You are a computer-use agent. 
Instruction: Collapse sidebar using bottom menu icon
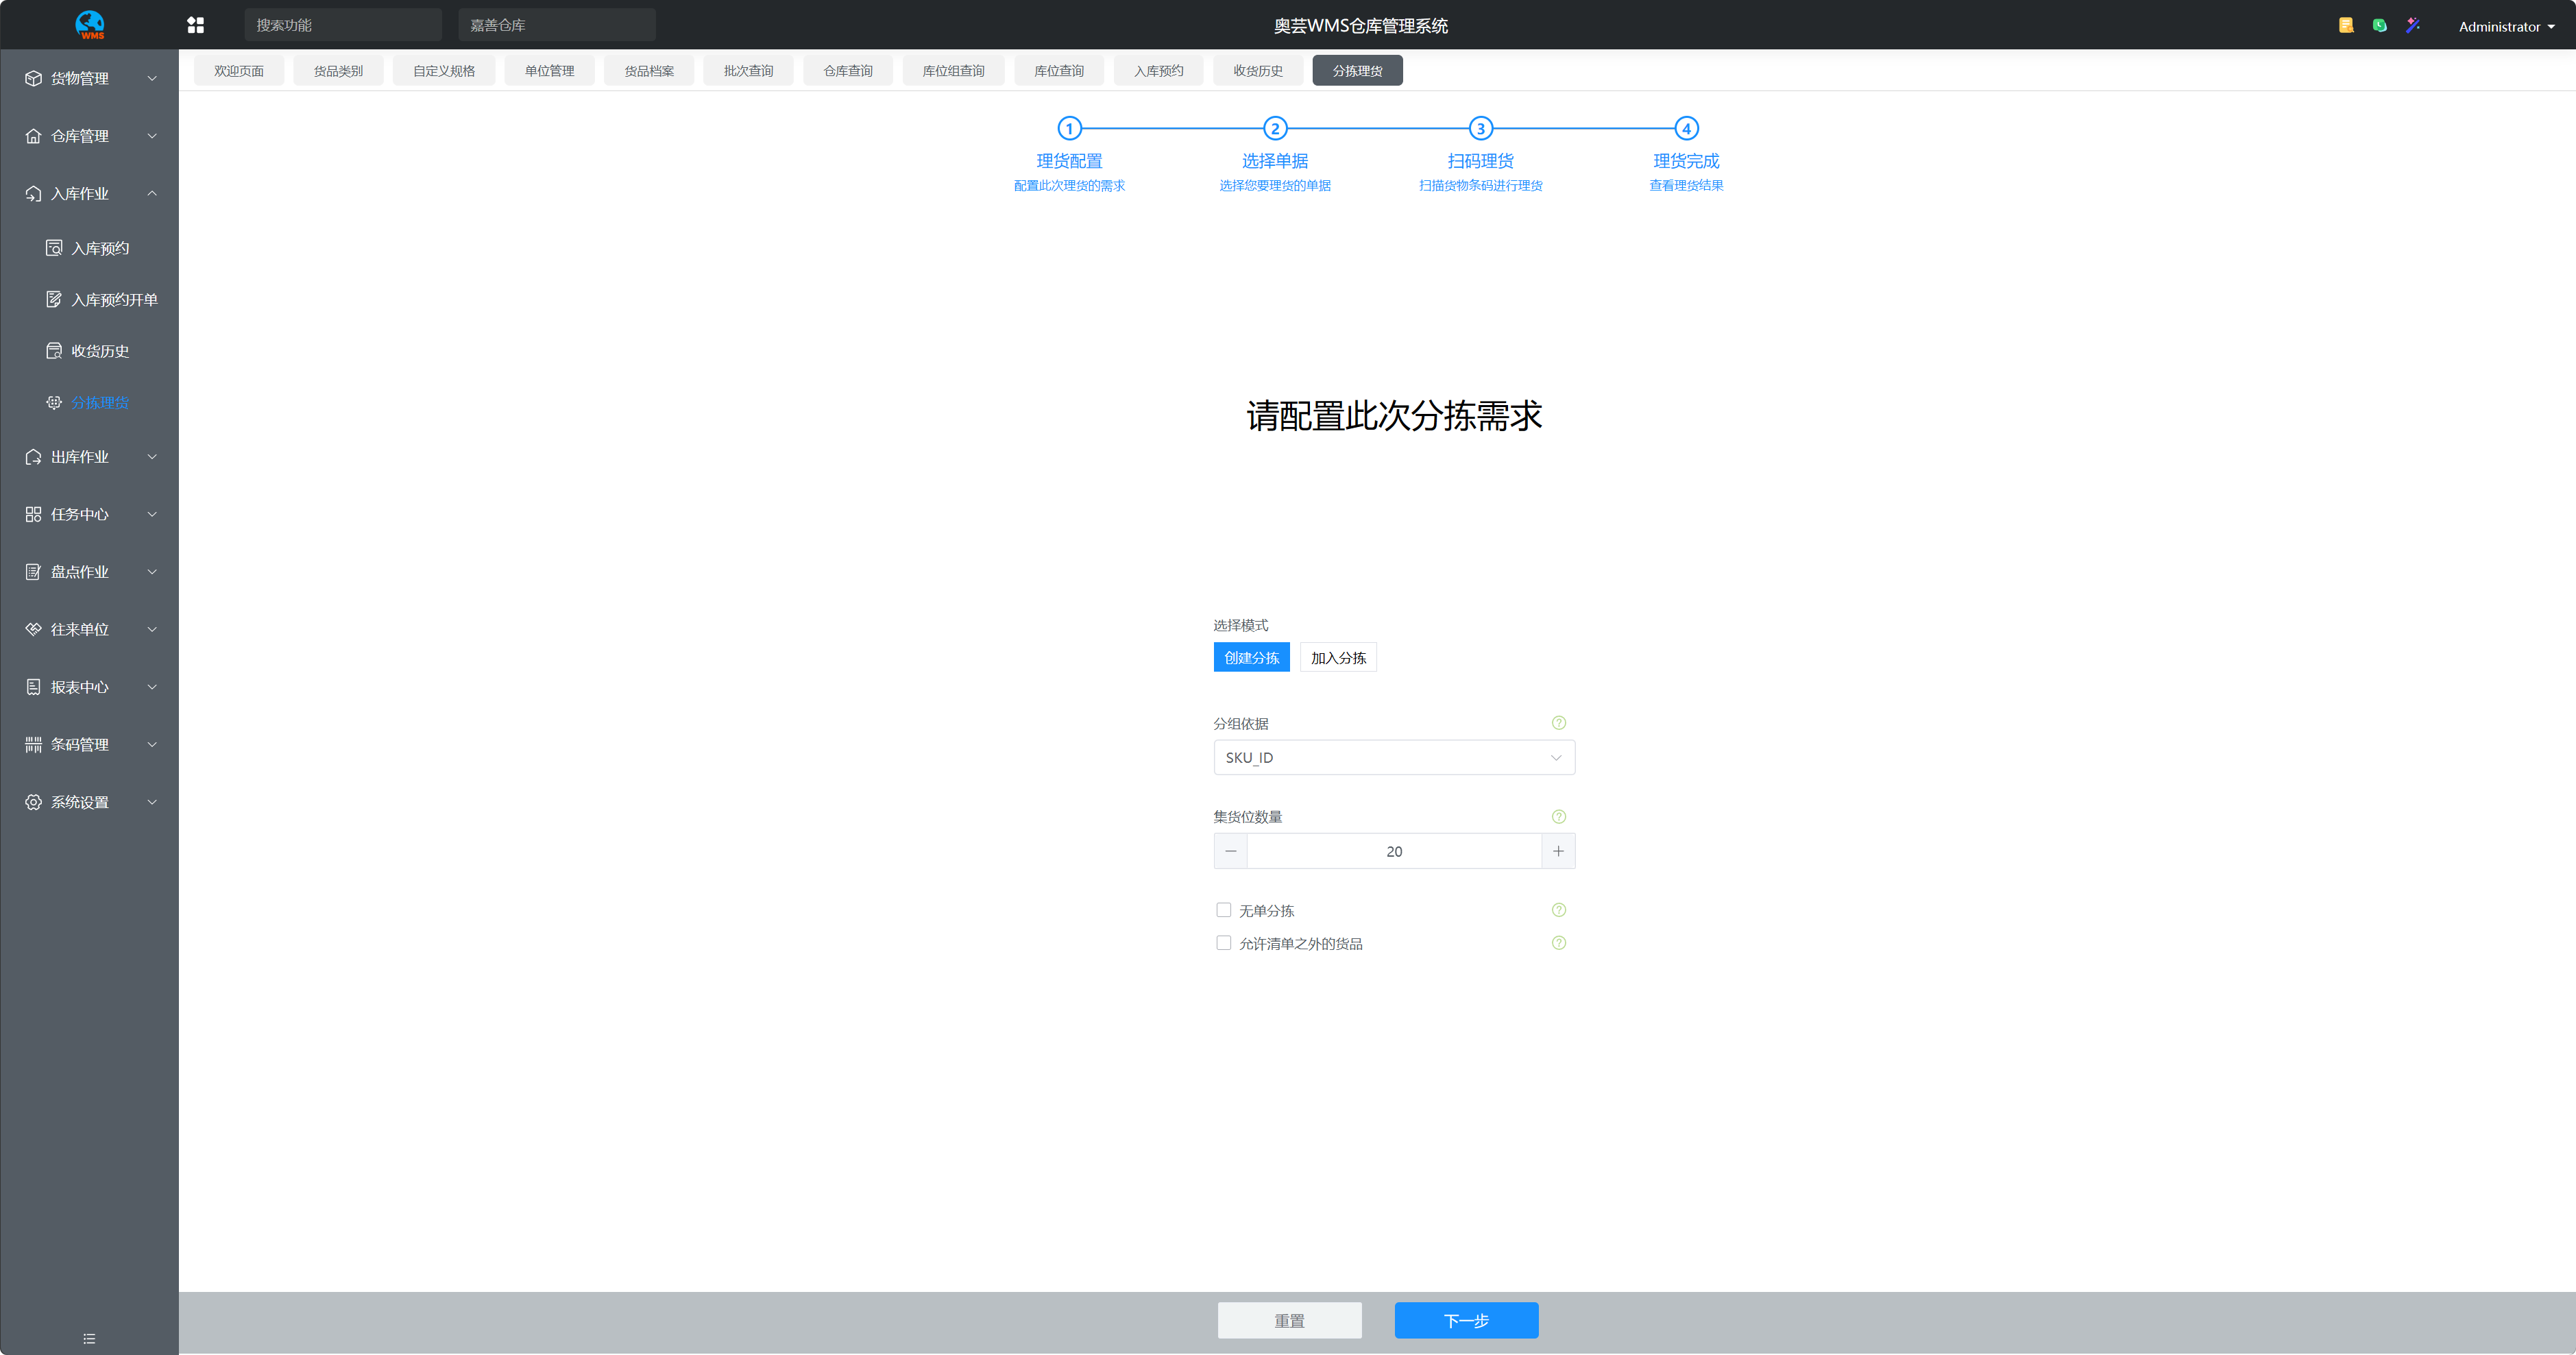(89, 1338)
